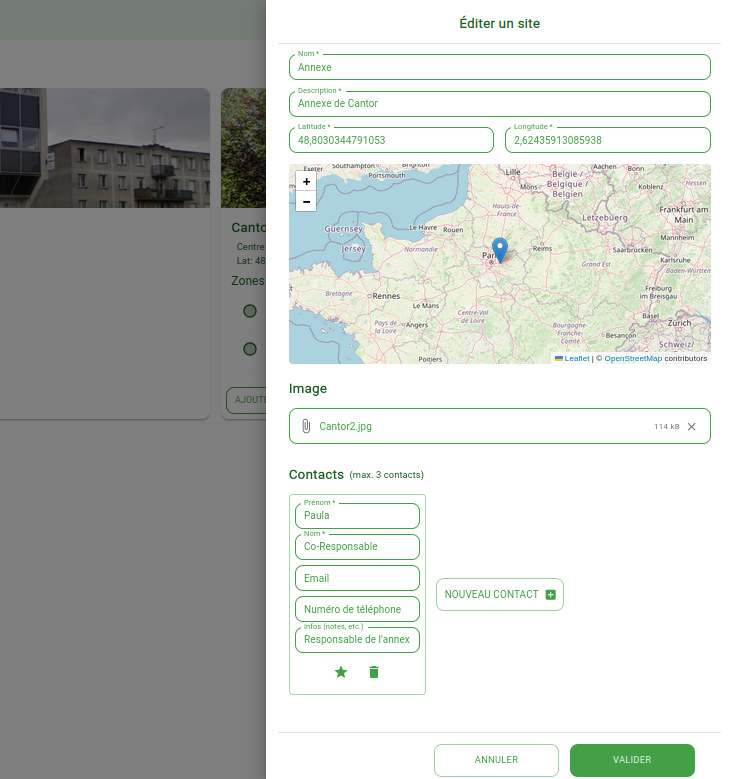Image resolution: width=731 pixels, height=779 pixels.
Task: Click the Numéro de téléphone field
Action: (357, 609)
